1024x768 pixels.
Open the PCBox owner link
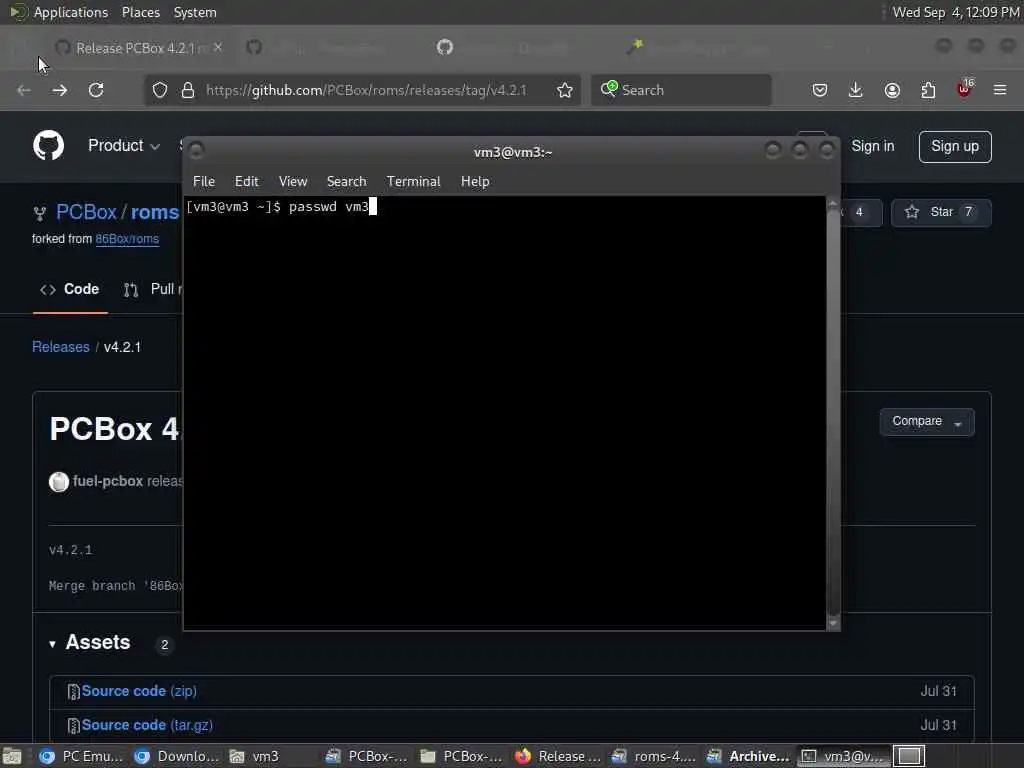pyautogui.click(x=86, y=212)
